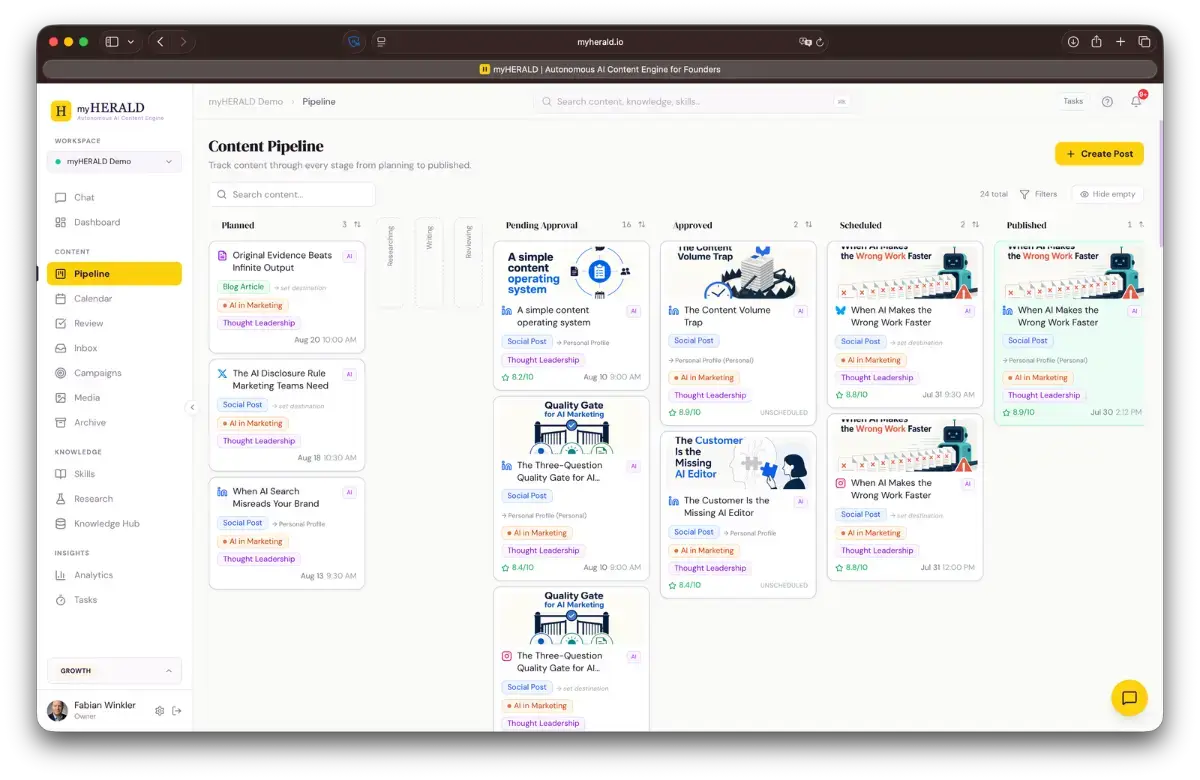Toggle Hide empty columns
This screenshot has height=780, width=1200.
[1107, 194]
